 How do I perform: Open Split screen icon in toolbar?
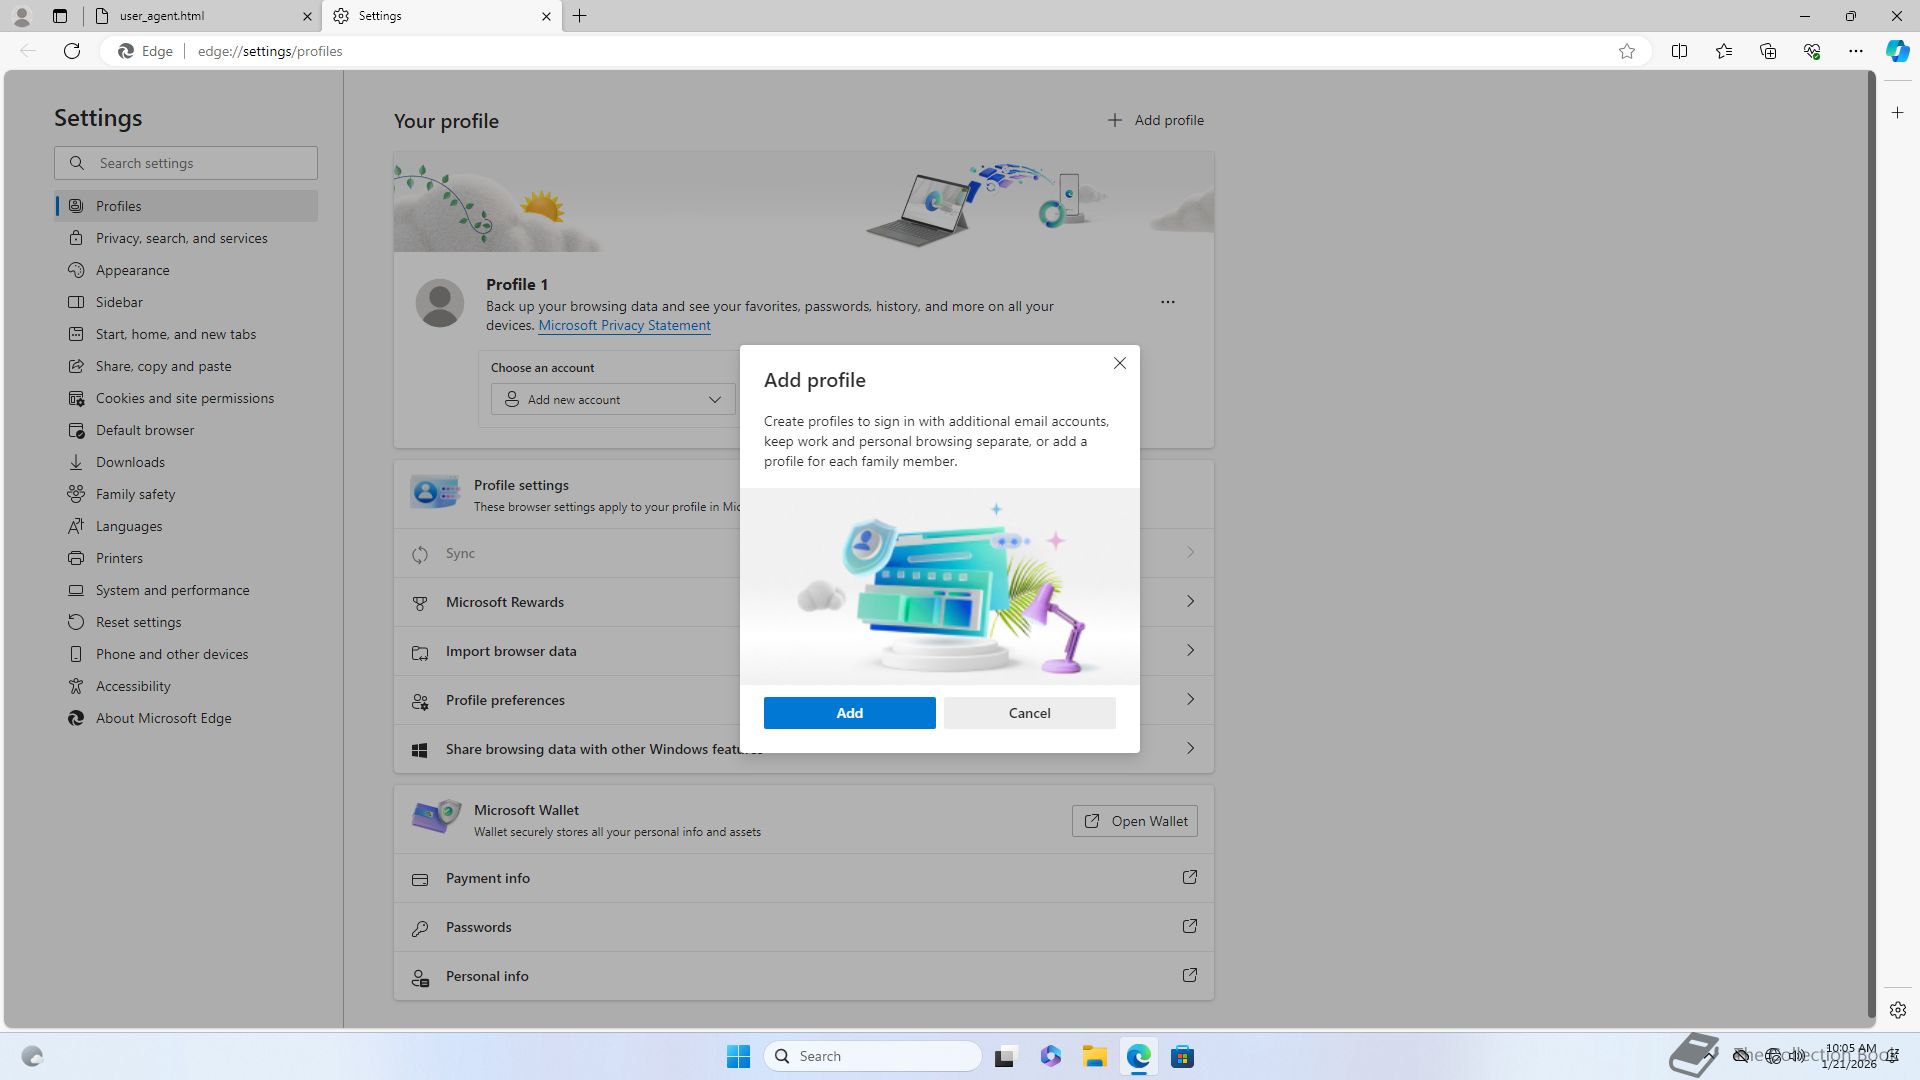click(1679, 51)
